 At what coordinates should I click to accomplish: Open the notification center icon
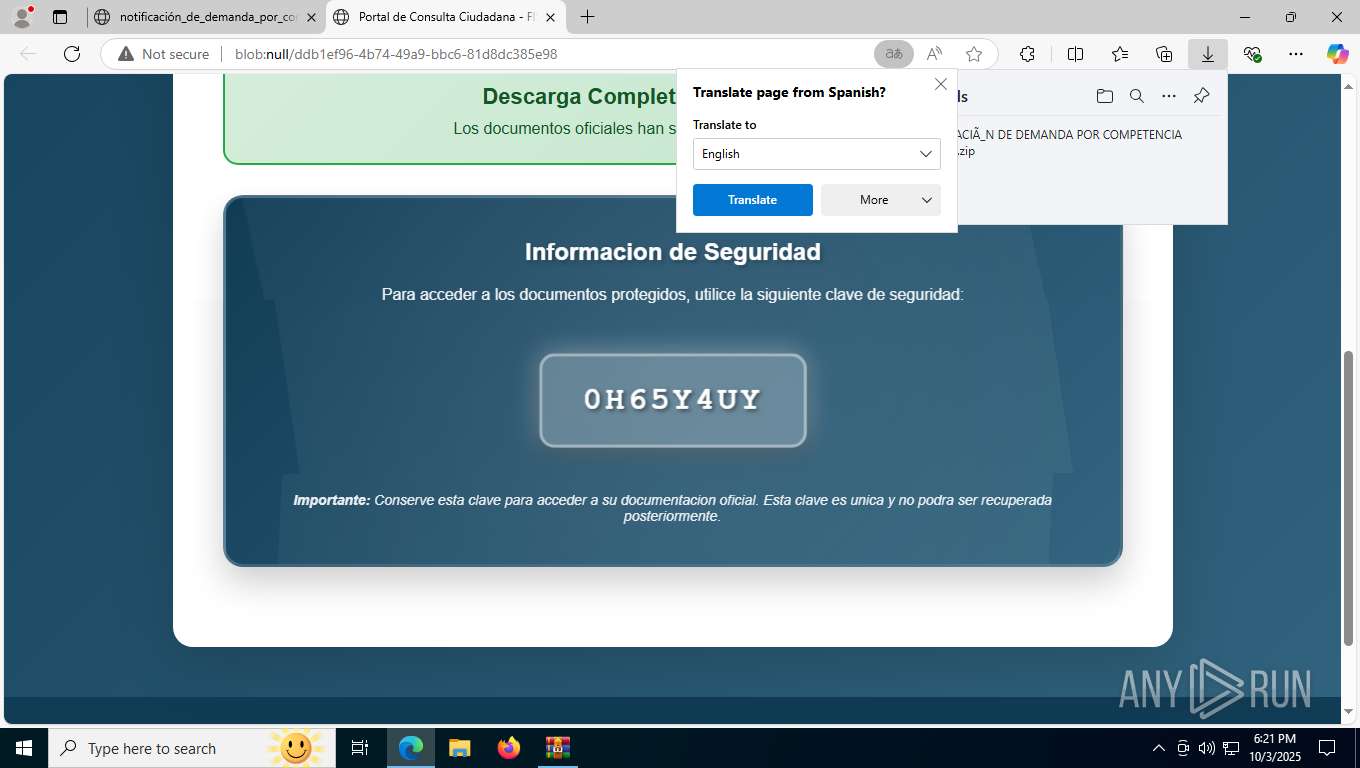(1327, 748)
